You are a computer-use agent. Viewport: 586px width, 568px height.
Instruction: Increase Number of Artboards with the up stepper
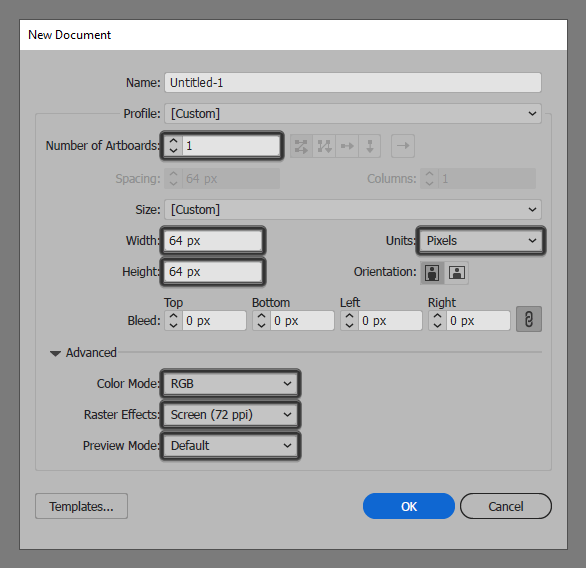pos(173,141)
